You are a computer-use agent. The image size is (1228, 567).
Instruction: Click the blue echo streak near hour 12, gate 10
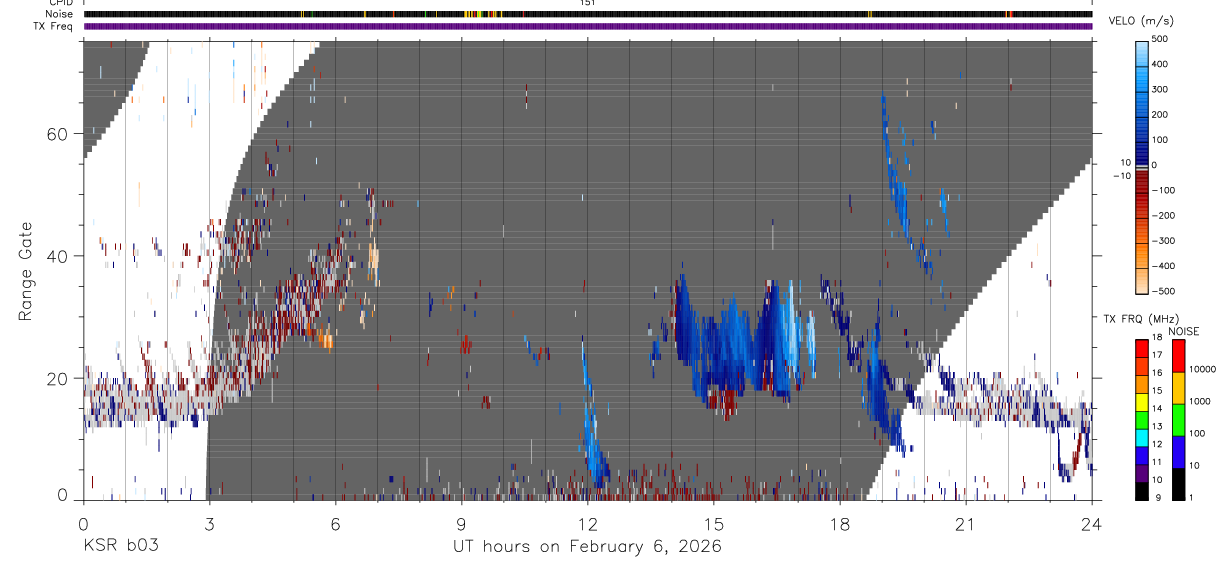[x=593, y=430]
